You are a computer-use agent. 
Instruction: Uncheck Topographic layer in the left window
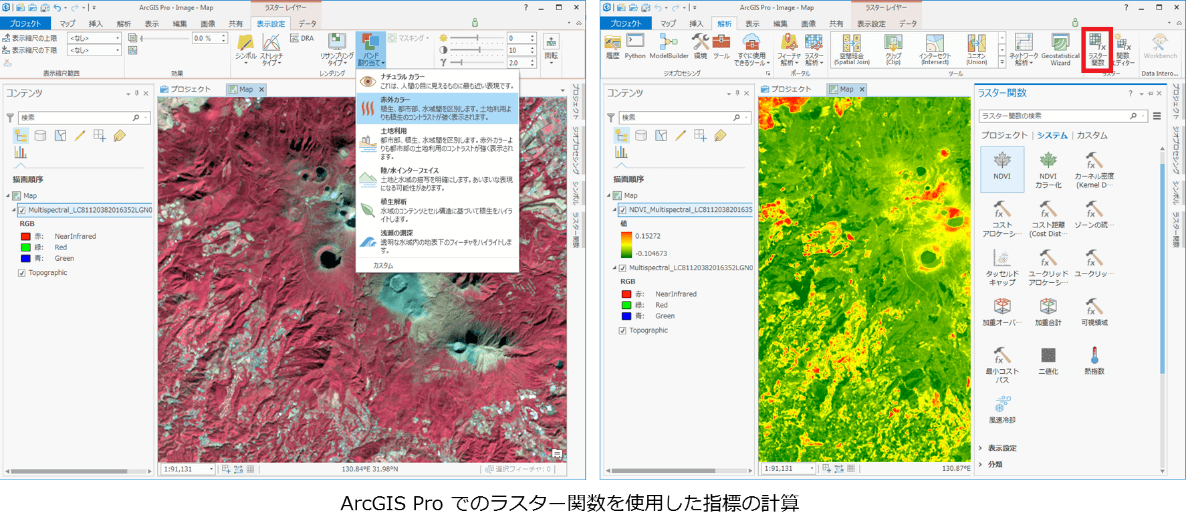click(22, 273)
